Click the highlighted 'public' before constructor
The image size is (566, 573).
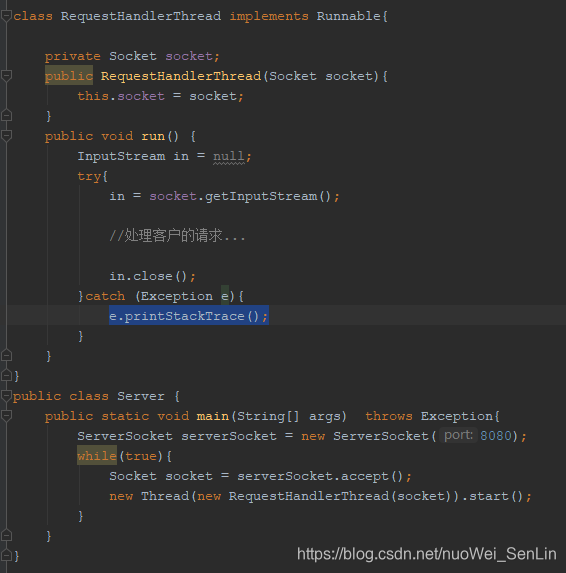[x=69, y=76]
